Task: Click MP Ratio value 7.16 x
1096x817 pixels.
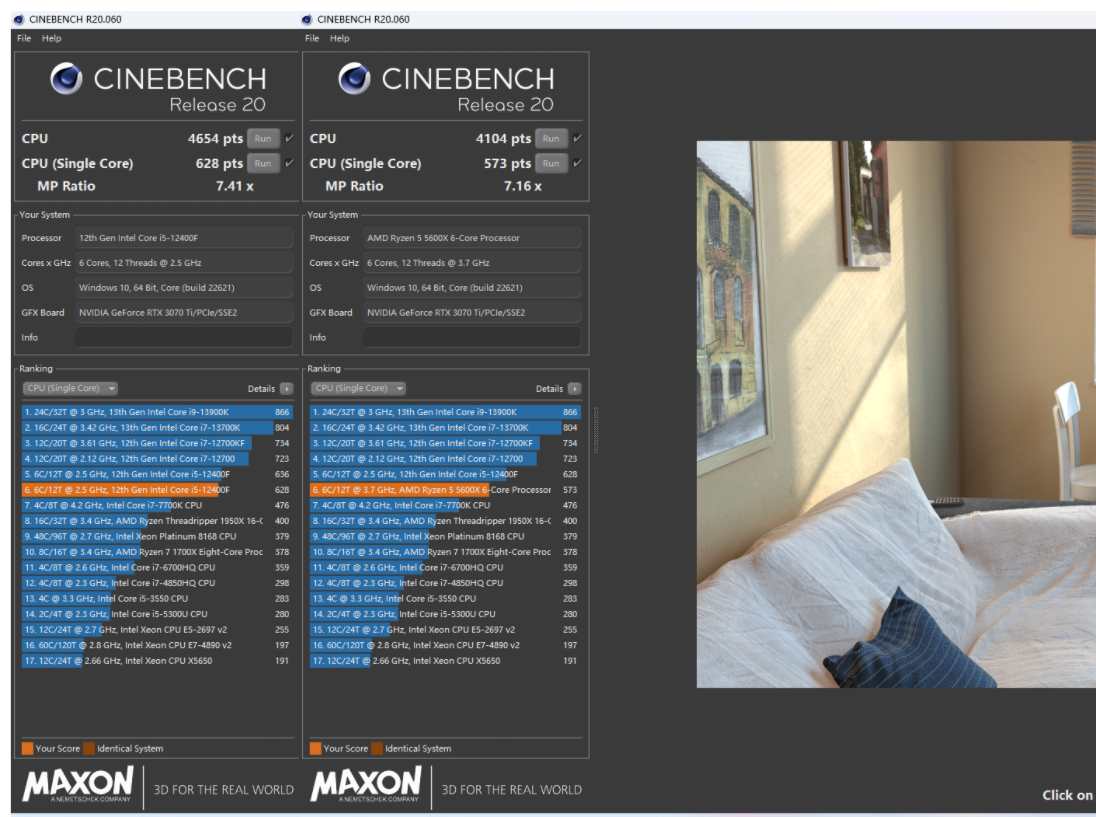Action: (x=523, y=187)
